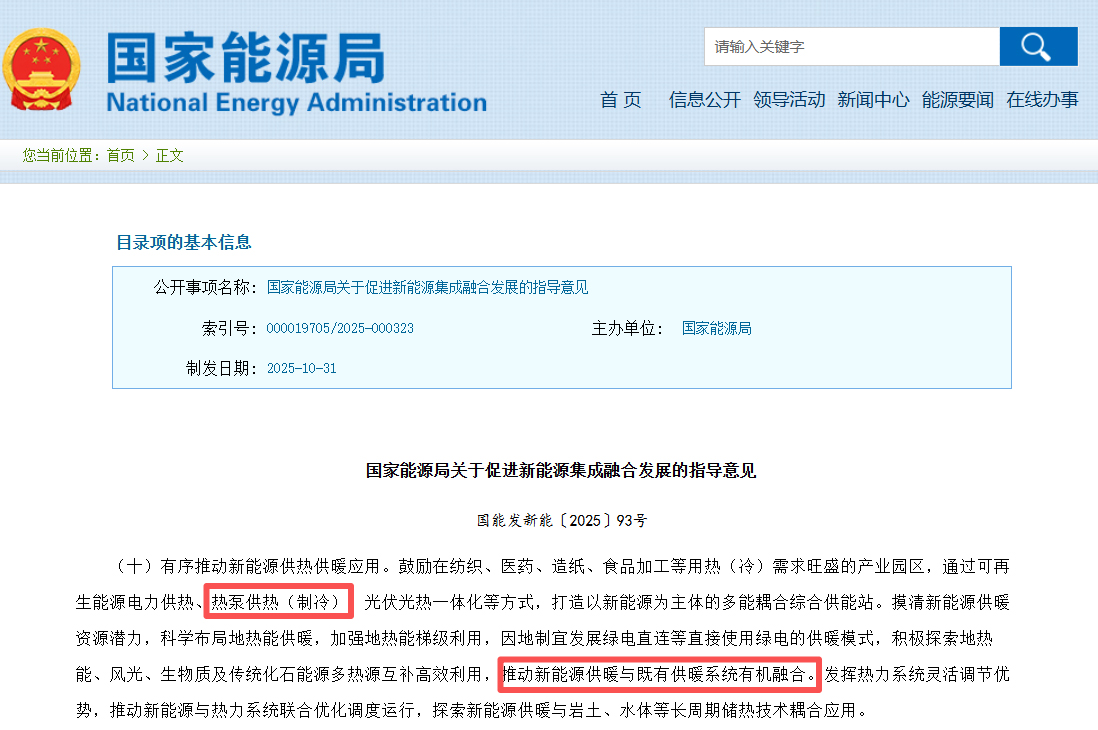Open the 能源要闻 menu
1098x730 pixels.
(956, 99)
